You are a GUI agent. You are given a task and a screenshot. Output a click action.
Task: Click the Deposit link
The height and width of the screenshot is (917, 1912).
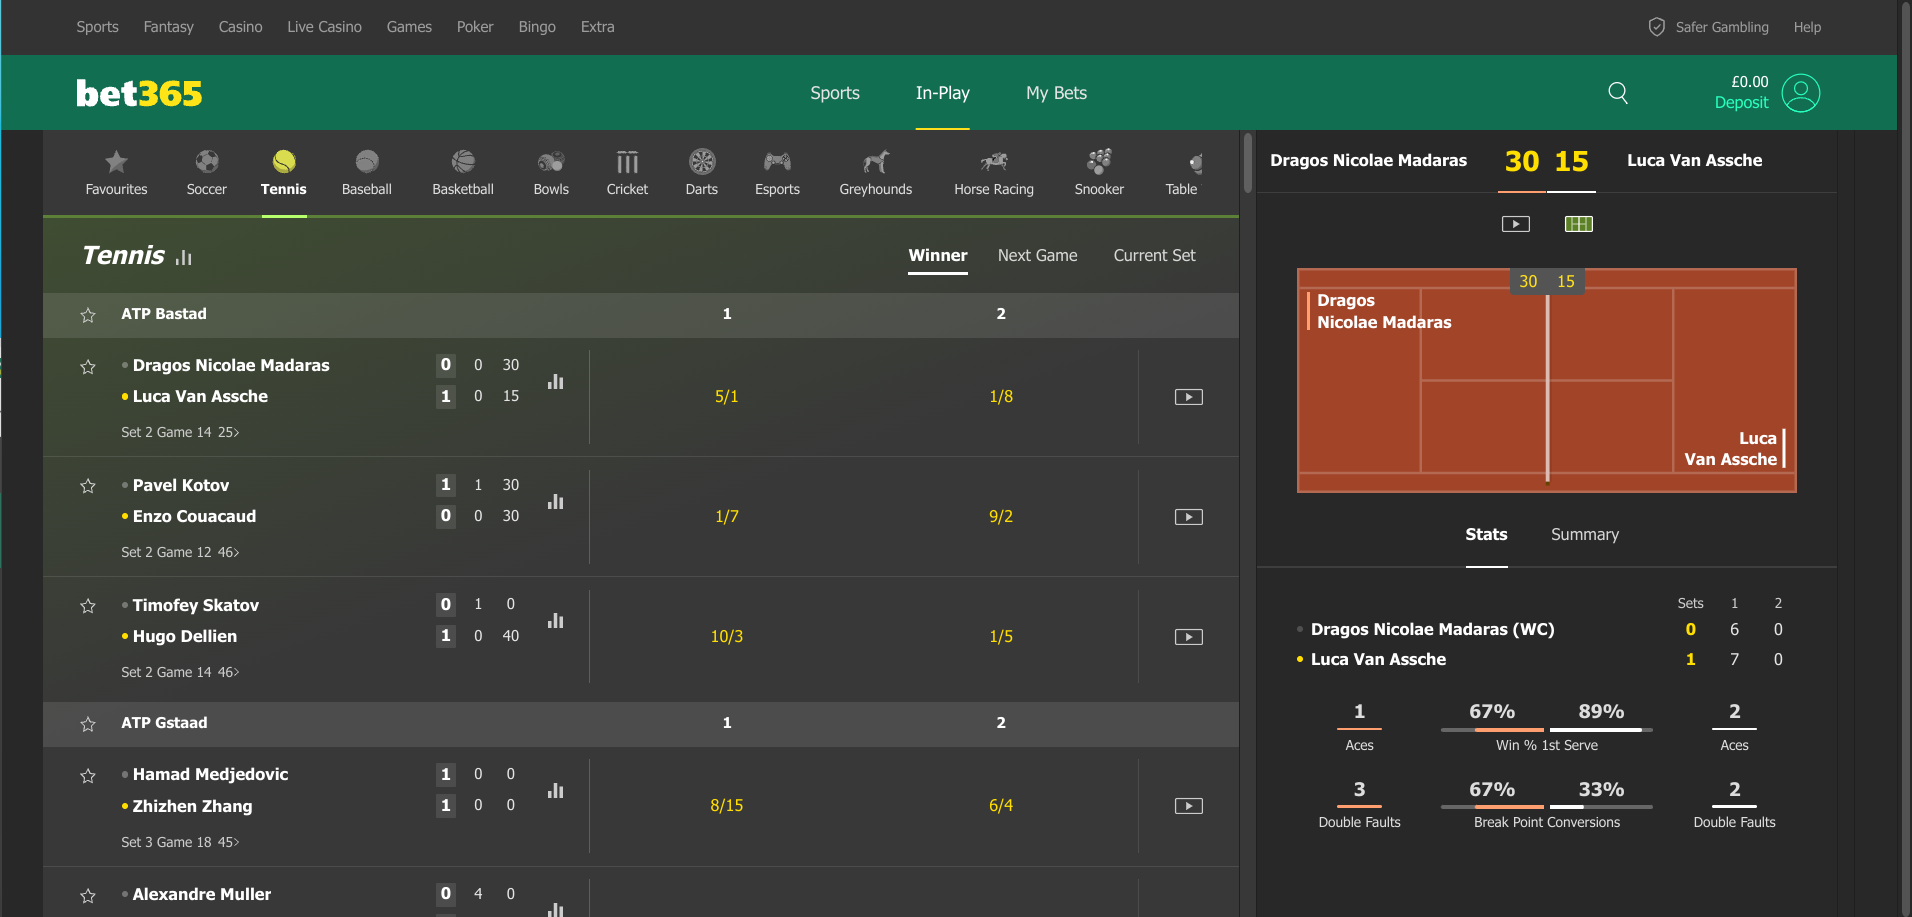pos(1741,102)
